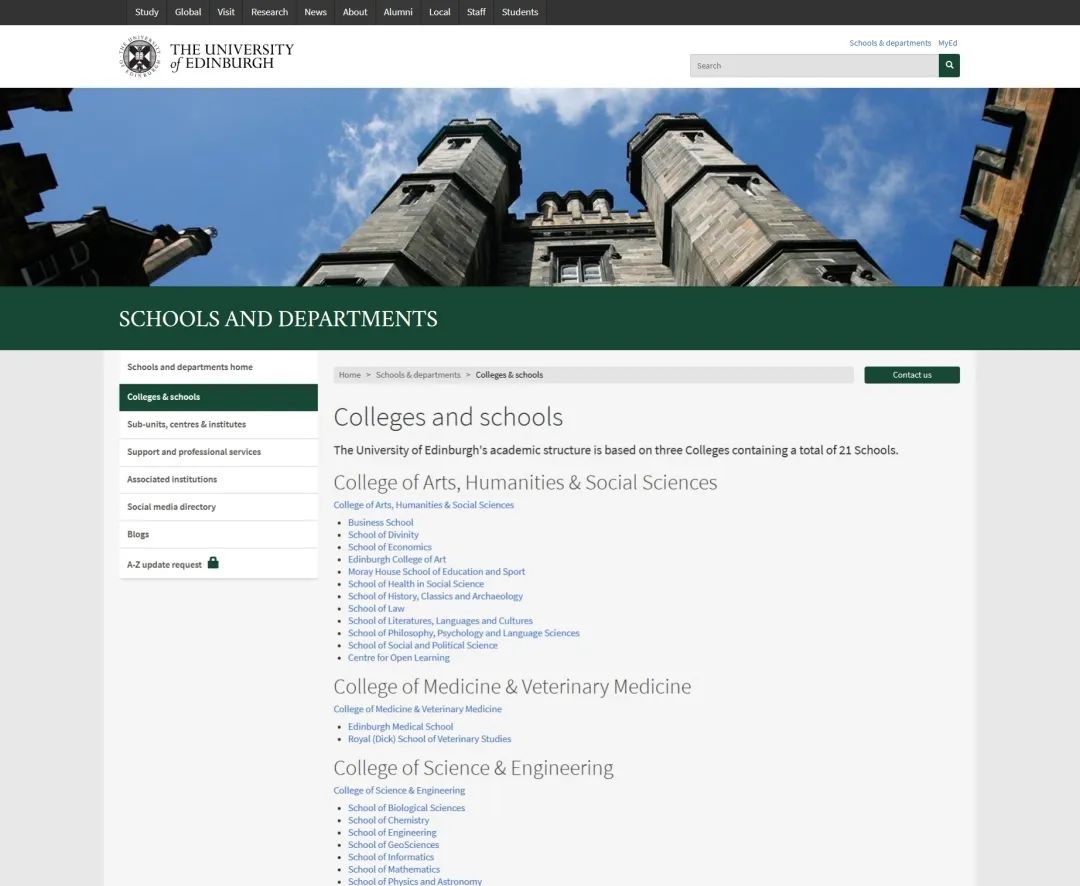
Task: Open the Business School link
Action: pyautogui.click(x=380, y=522)
